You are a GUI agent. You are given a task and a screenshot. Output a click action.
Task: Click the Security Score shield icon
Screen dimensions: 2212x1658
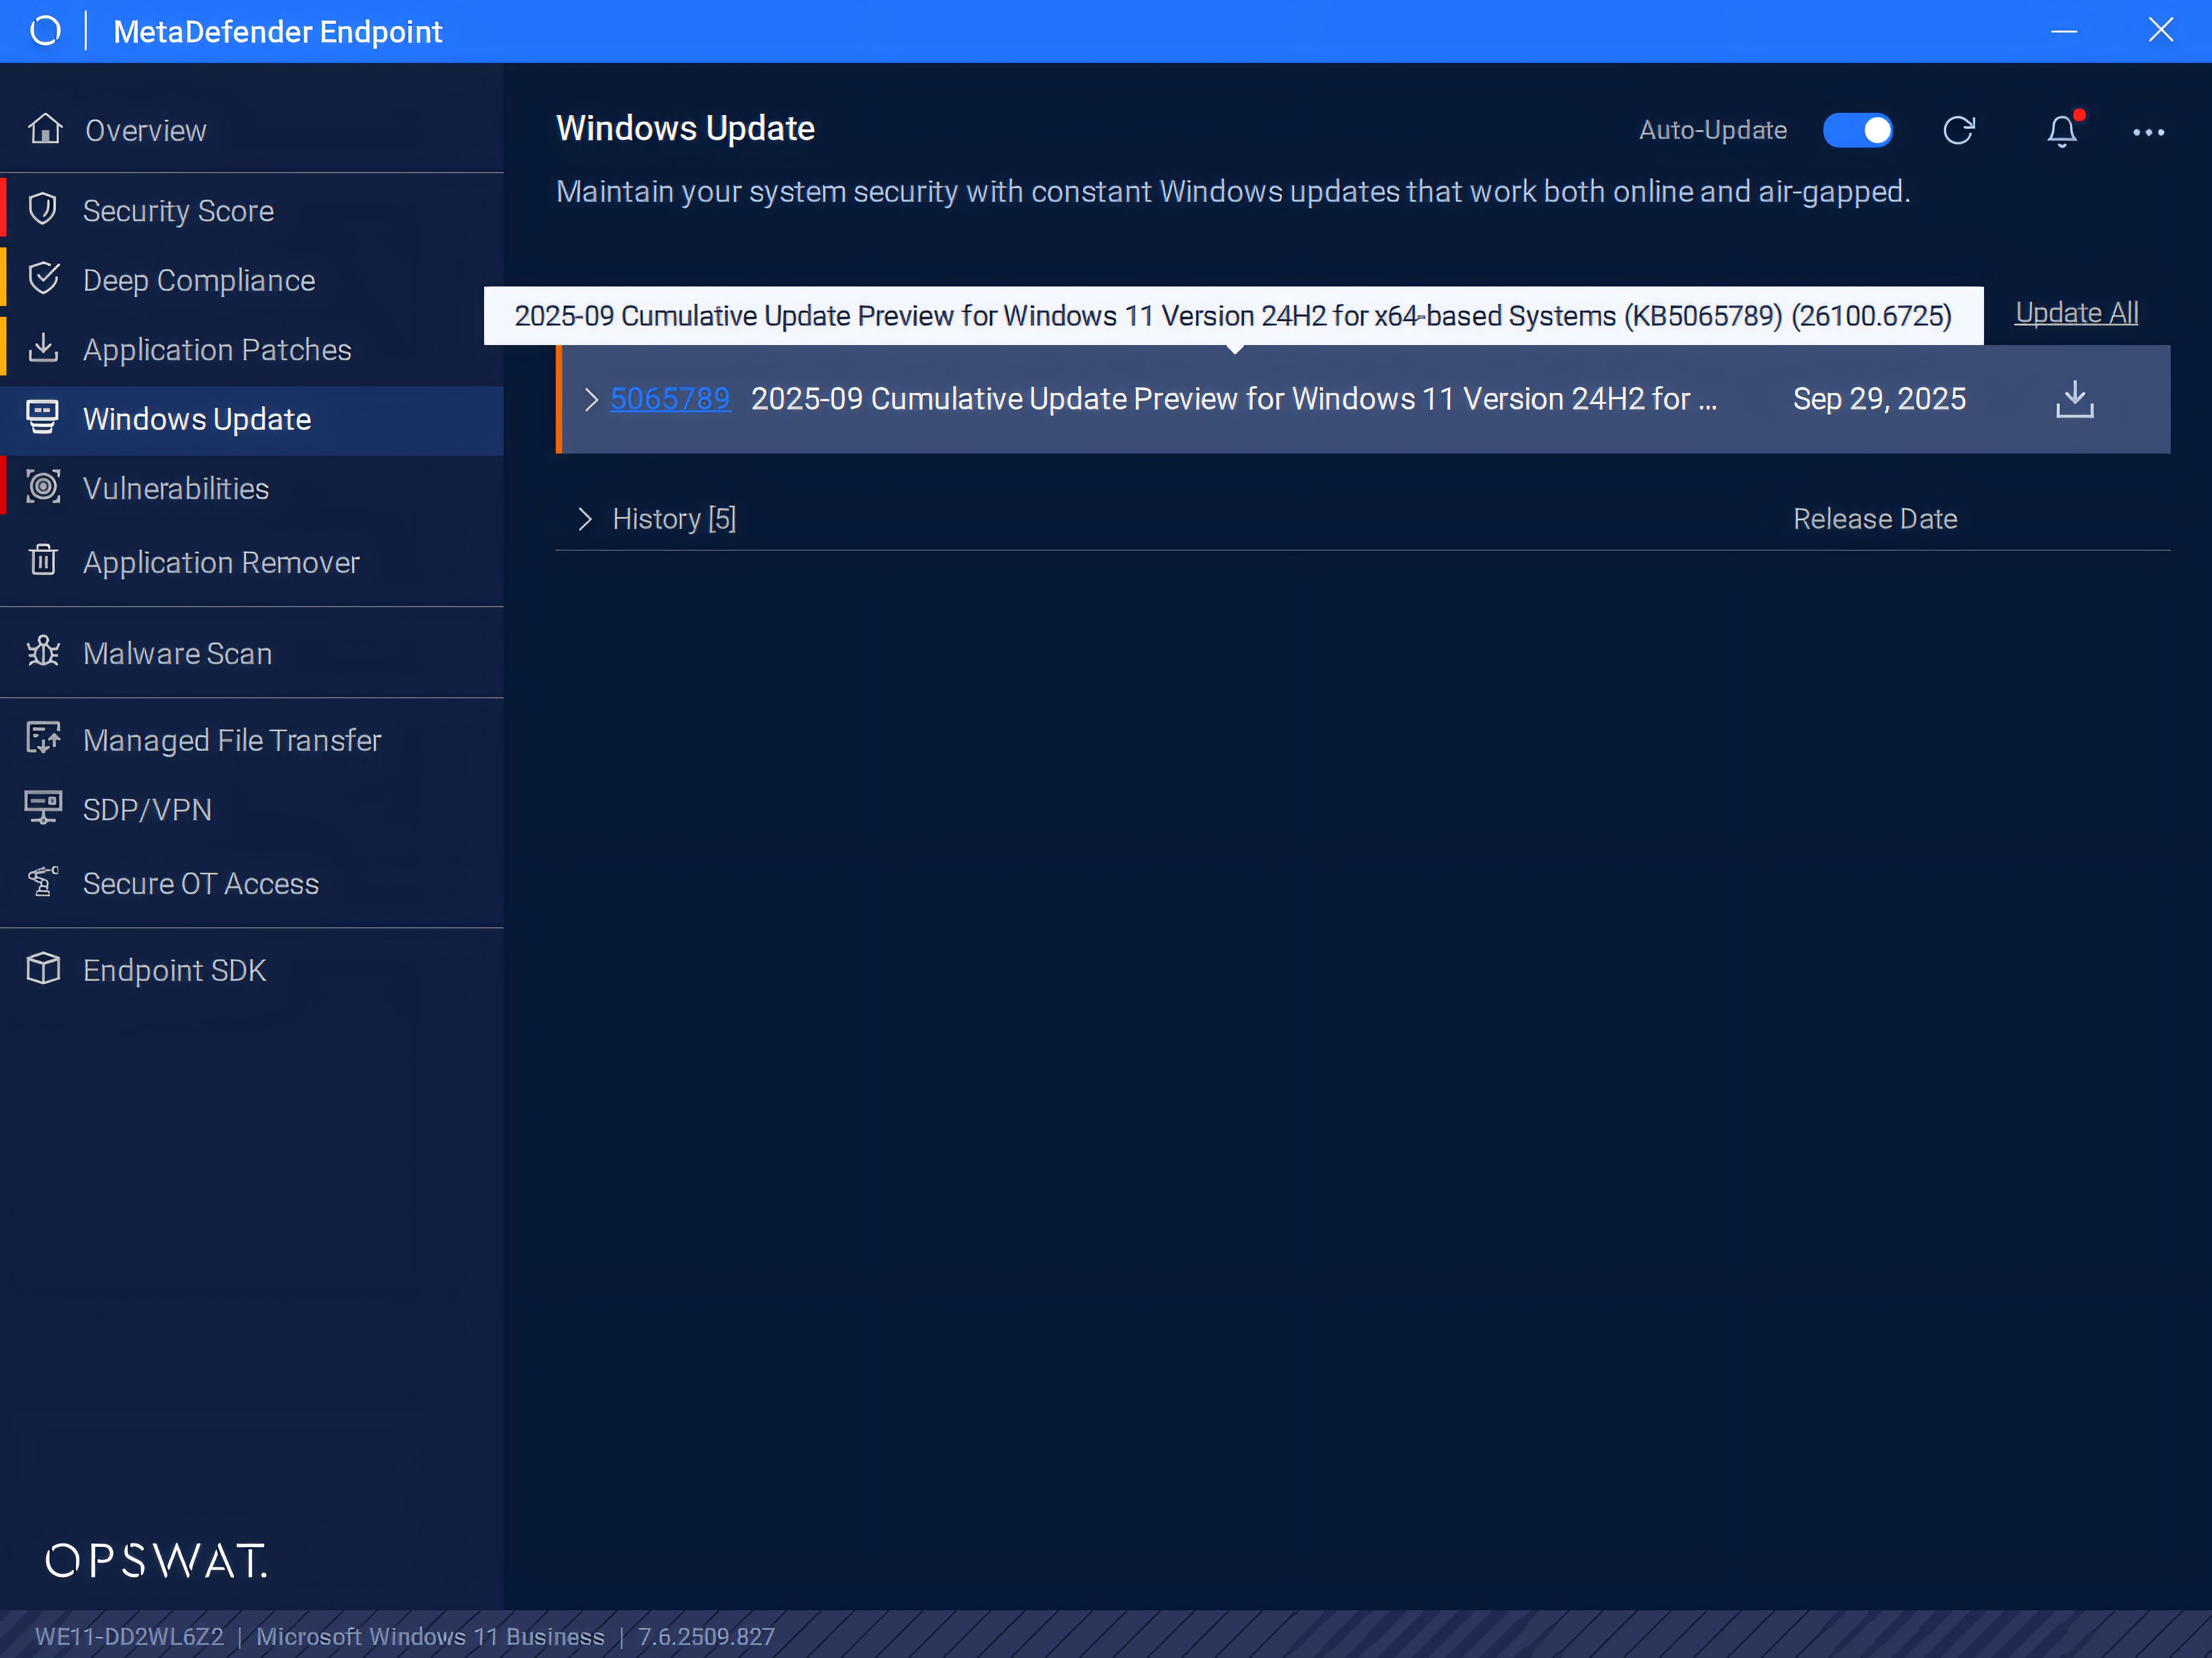(43, 209)
